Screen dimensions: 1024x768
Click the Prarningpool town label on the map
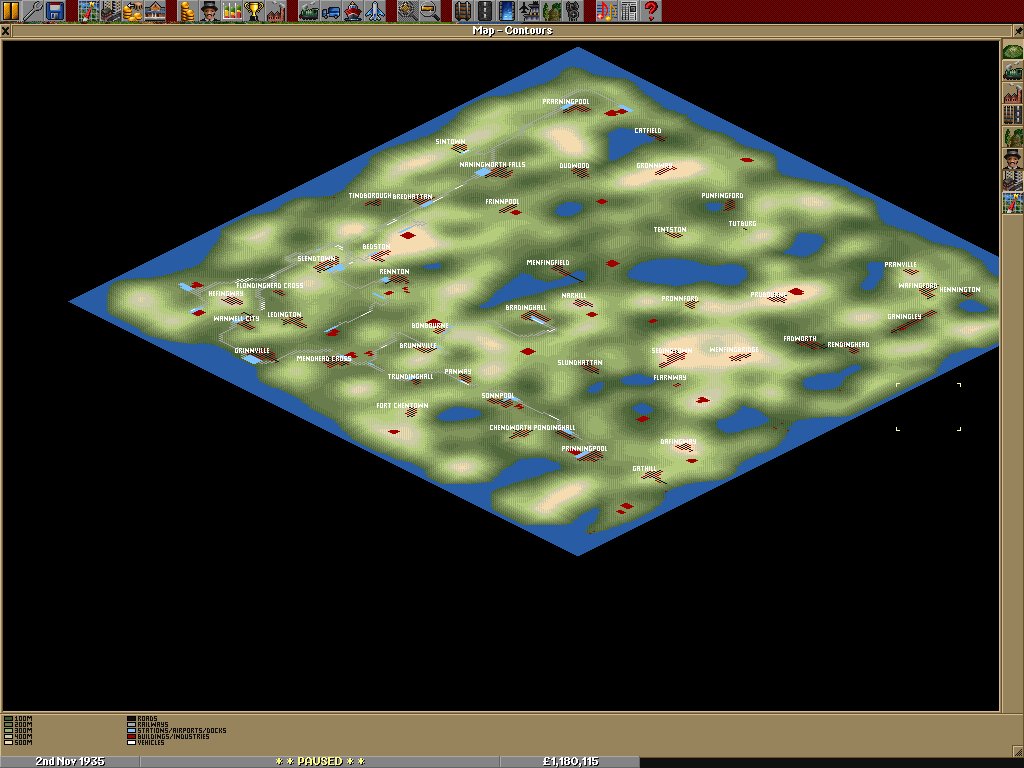[x=566, y=102]
